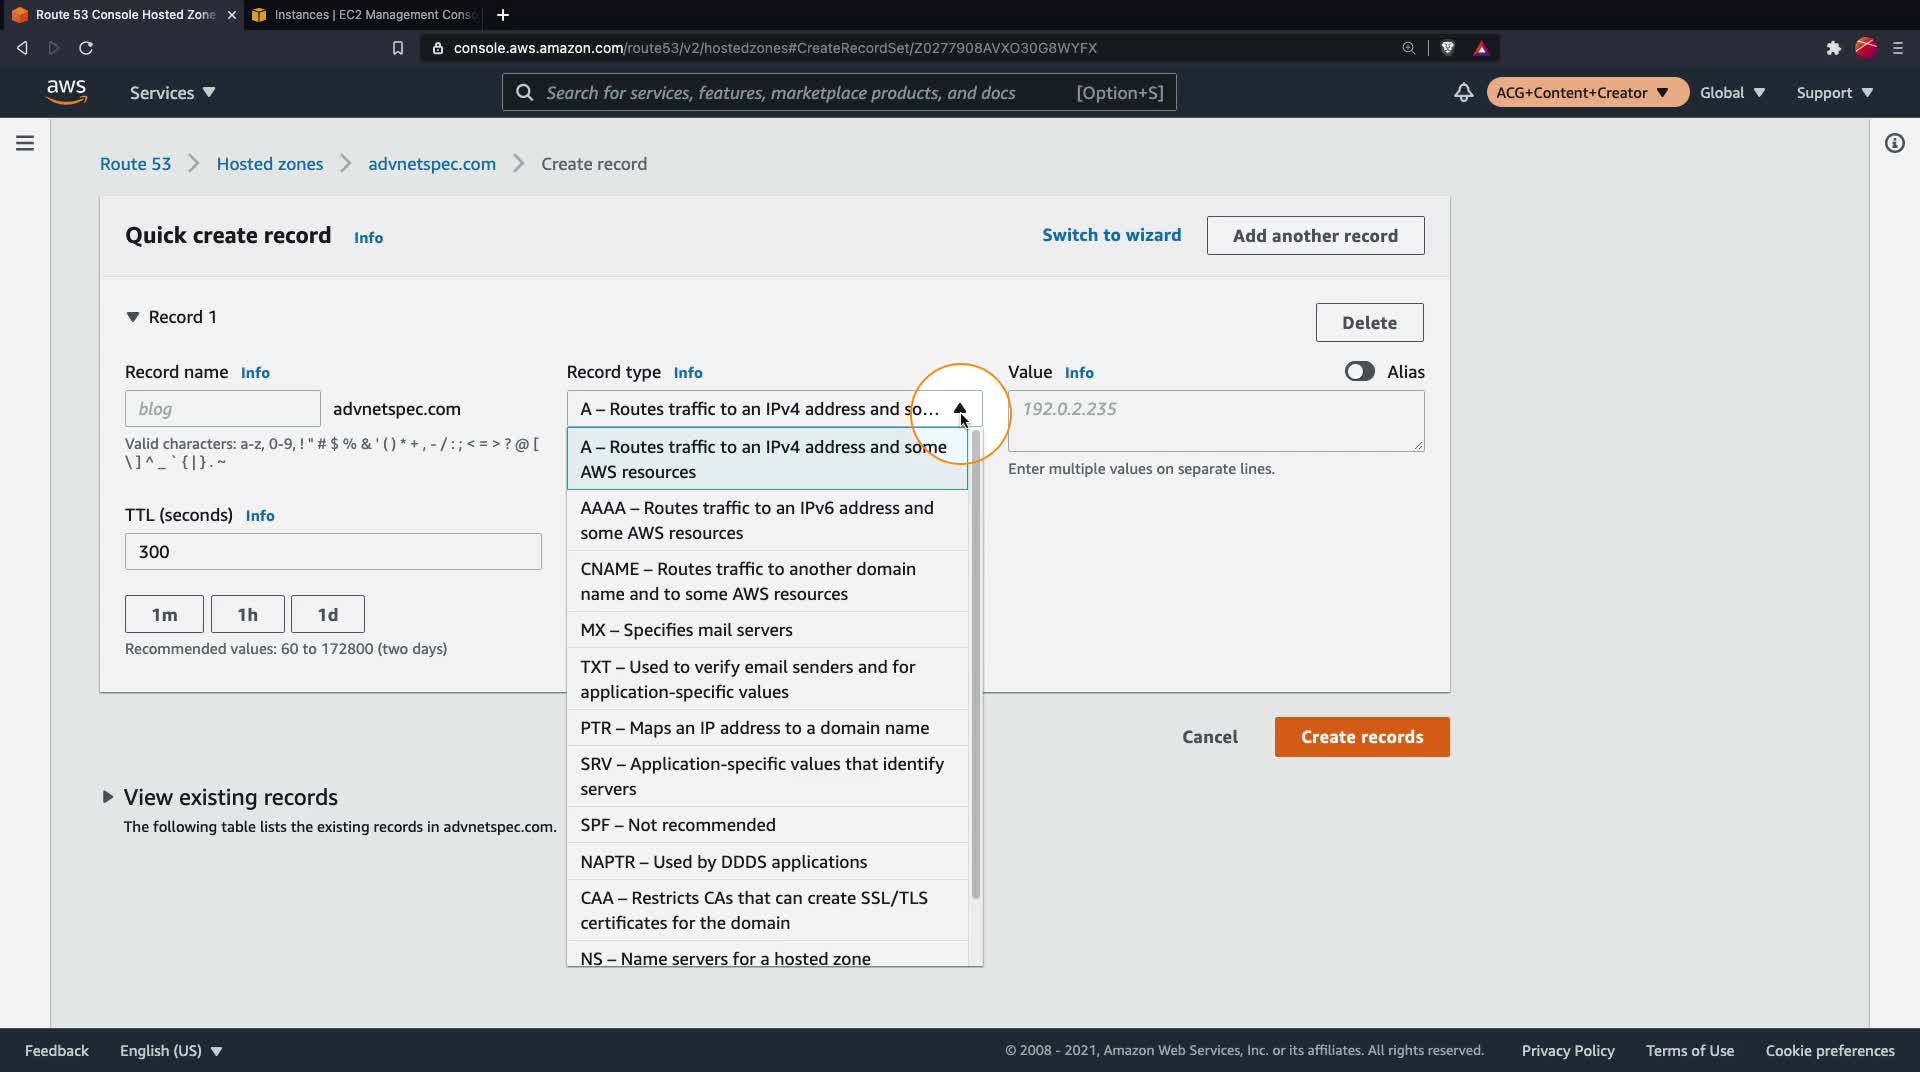1920x1072 pixels.
Task: Delete Record 1
Action: pos(1369,323)
